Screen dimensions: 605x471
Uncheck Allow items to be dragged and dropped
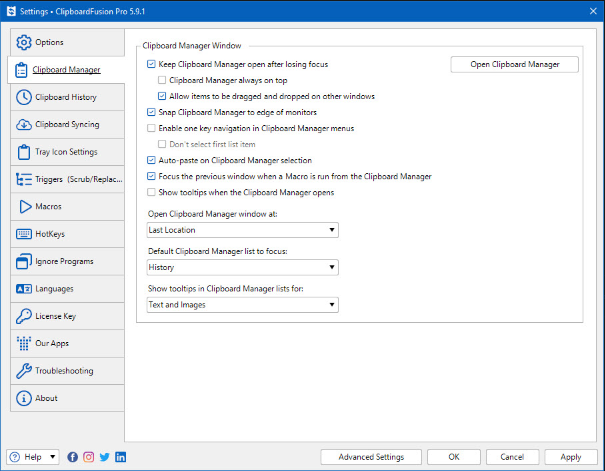pyautogui.click(x=162, y=96)
